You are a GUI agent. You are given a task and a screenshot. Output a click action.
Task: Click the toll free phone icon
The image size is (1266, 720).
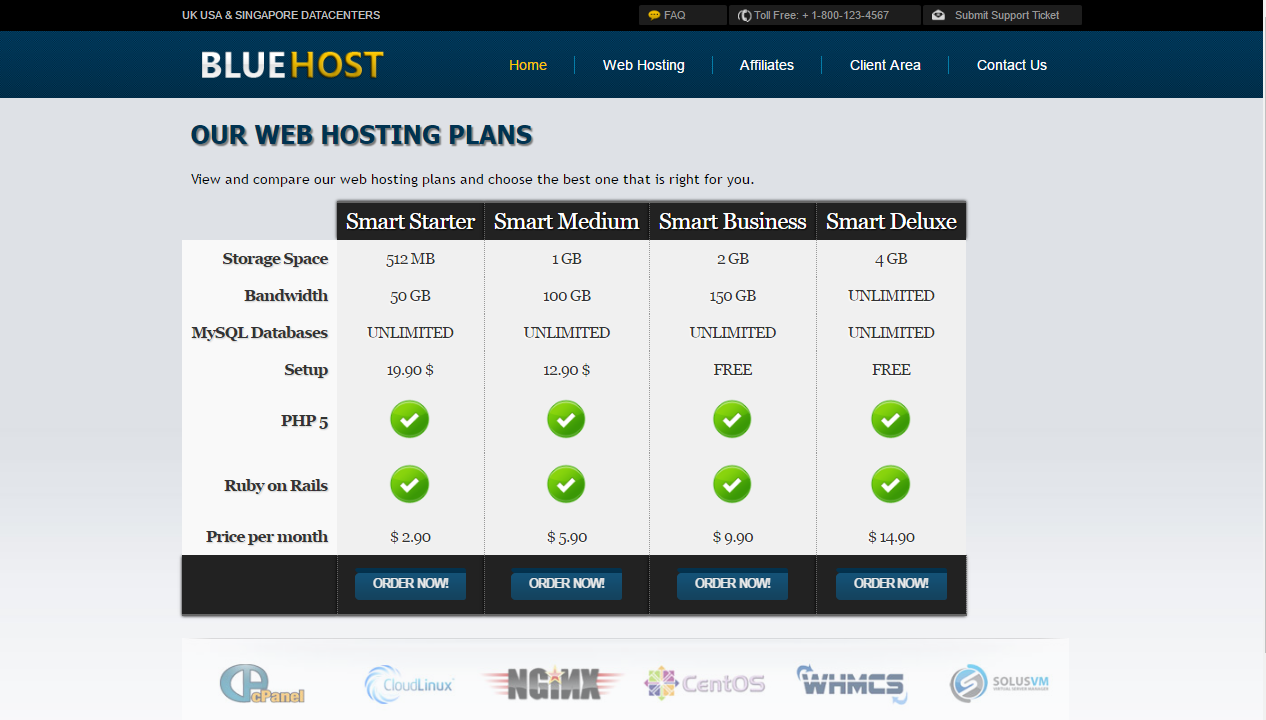pos(745,15)
